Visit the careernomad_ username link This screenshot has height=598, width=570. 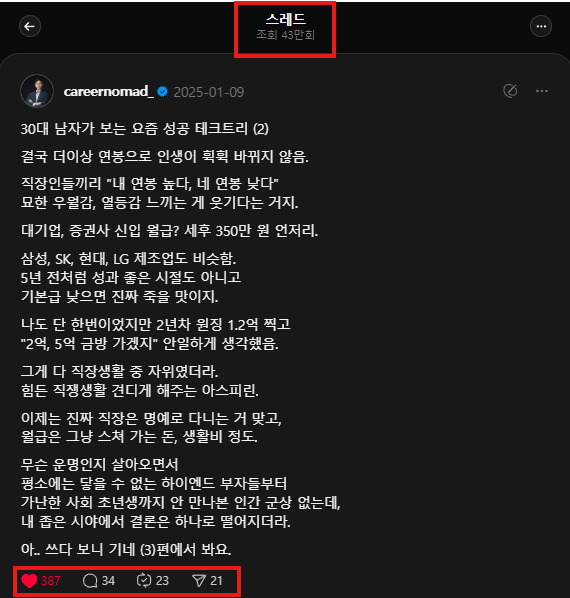tap(109, 92)
